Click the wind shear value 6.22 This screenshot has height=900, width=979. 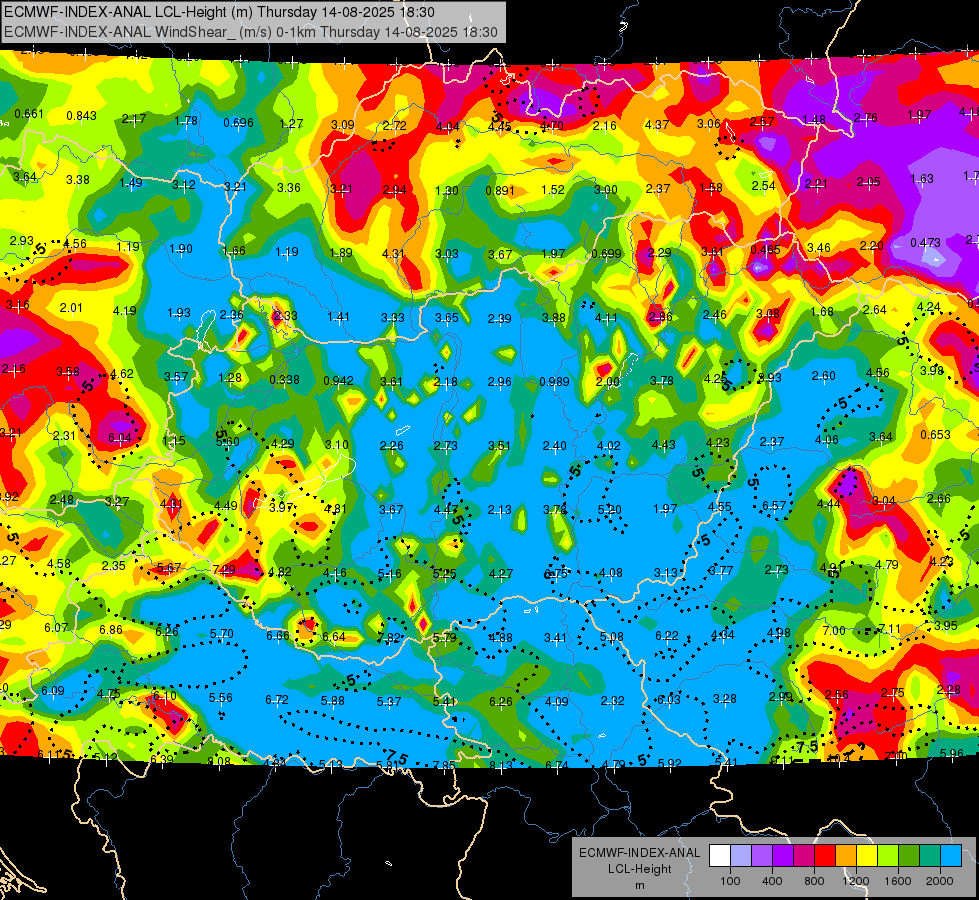click(667, 636)
